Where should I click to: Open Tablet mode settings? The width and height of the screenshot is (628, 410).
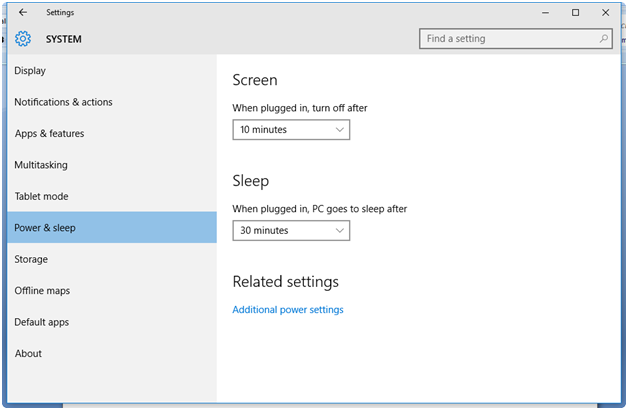click(x=41, y=197)
